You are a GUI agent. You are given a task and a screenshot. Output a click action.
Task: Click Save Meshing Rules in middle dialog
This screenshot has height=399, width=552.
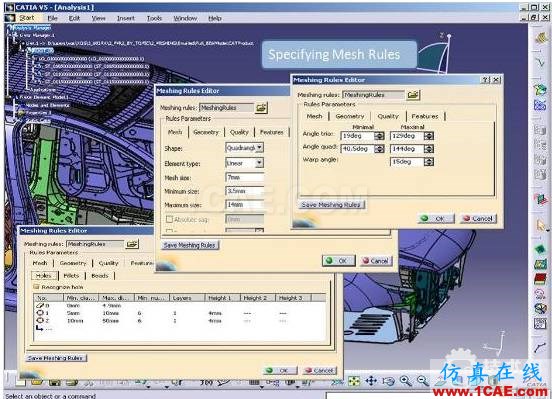(x=189, y=245)
